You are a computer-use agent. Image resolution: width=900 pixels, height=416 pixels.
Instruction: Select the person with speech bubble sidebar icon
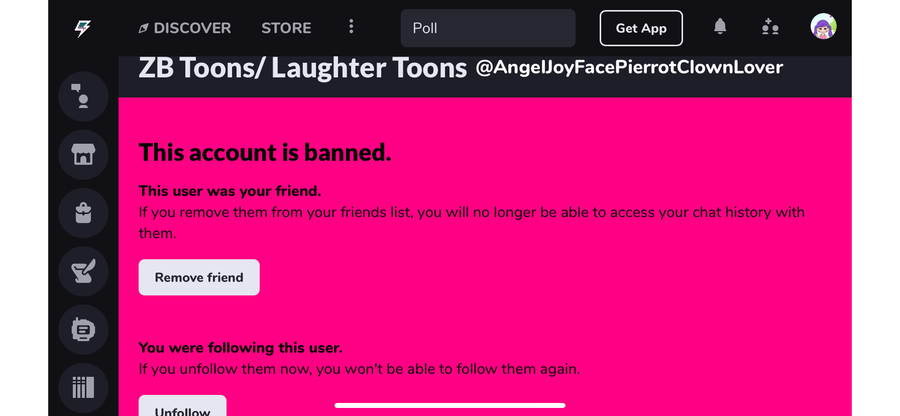[83, 97]
